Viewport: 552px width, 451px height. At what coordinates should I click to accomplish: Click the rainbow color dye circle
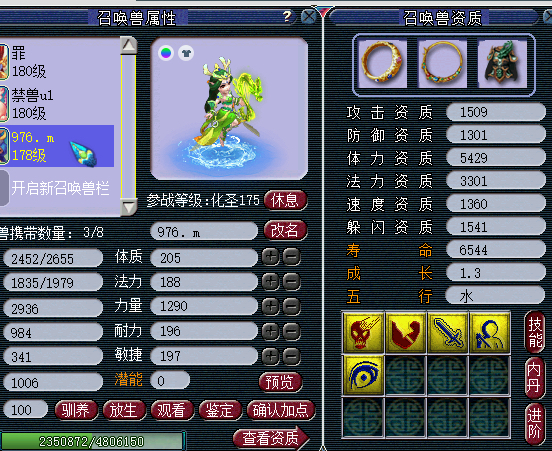tap(166, 53)
